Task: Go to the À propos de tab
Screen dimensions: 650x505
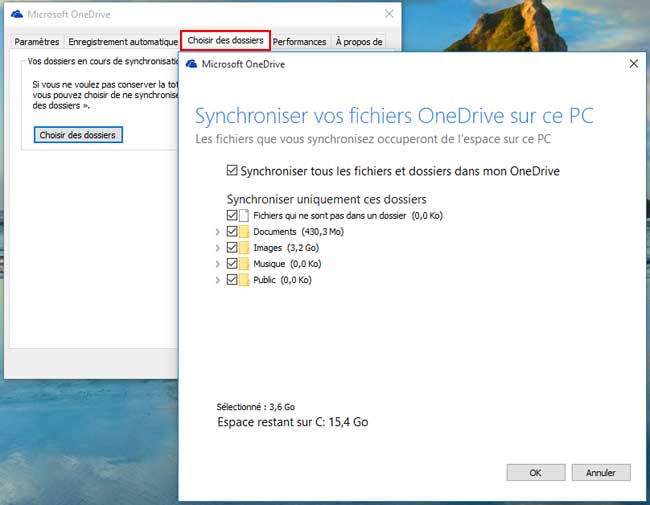Action: click(359, 42)
